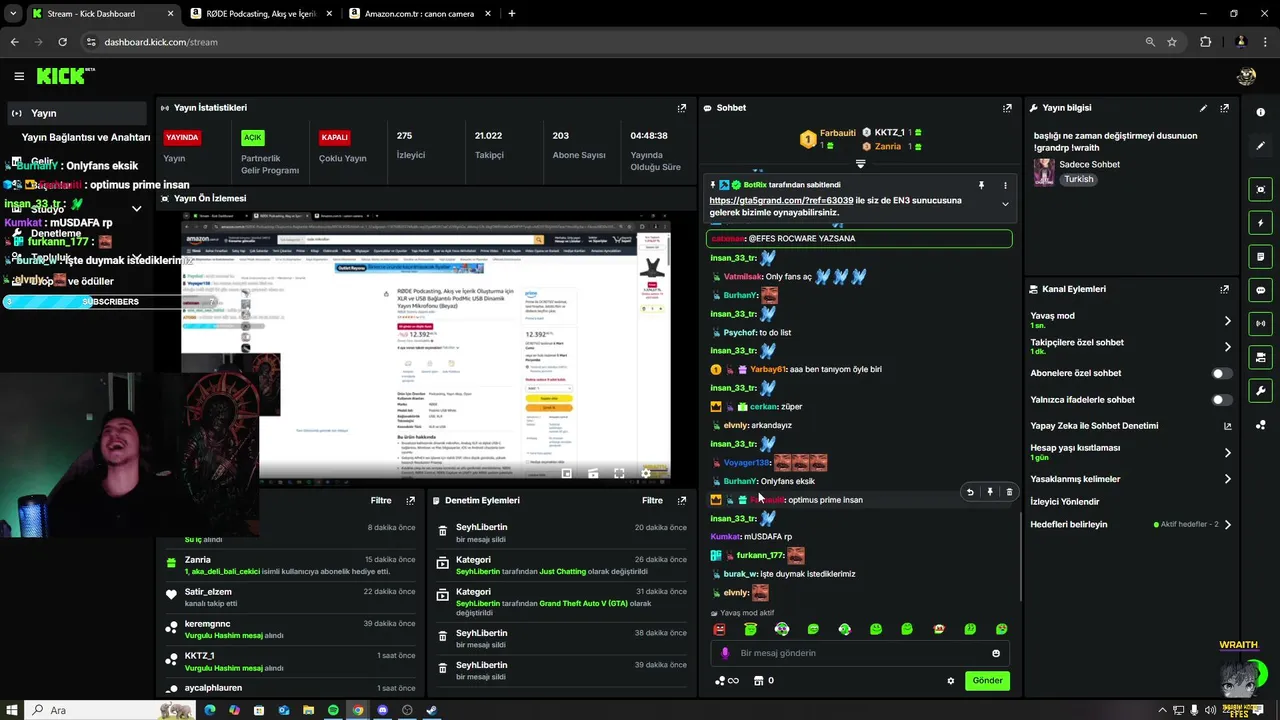Screen dimensions: 1280x720
Task: Bookmark this page with star icon
Action: click(x=1172, y=42)
